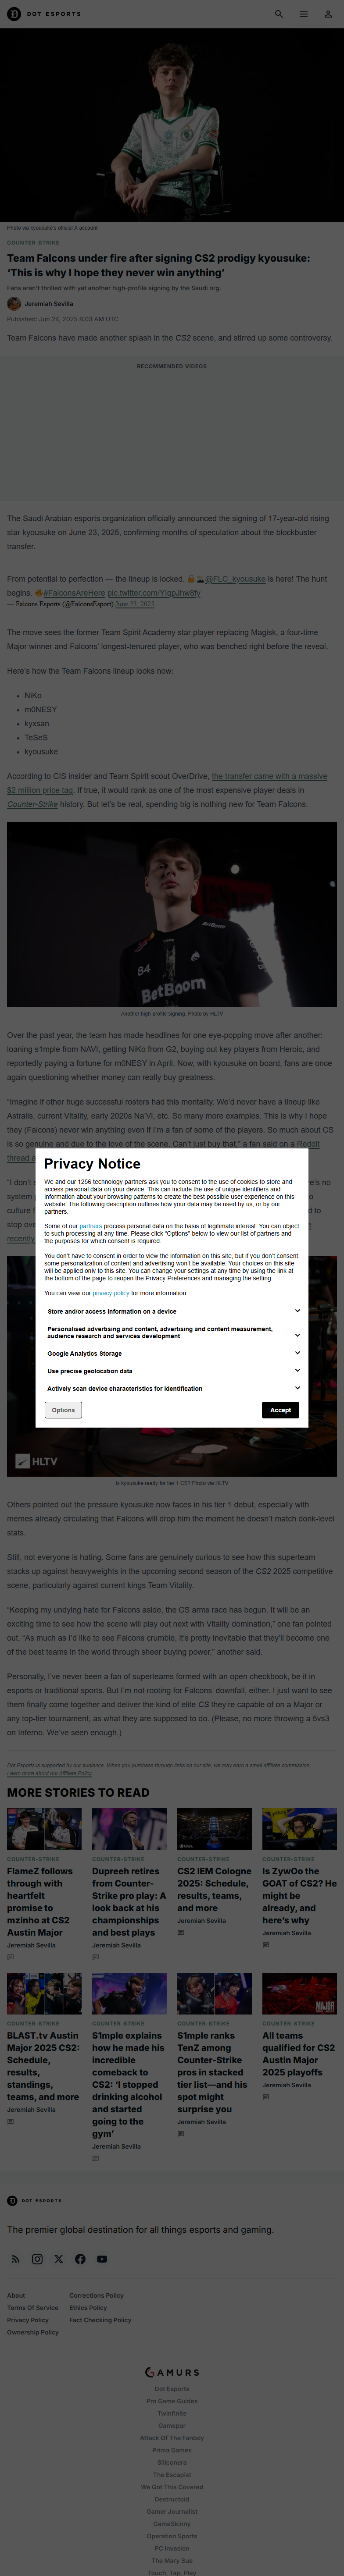Expand the 'Google Analytics Storage' section
Screen dimensions: 344x2576
tap(297, 1353)
